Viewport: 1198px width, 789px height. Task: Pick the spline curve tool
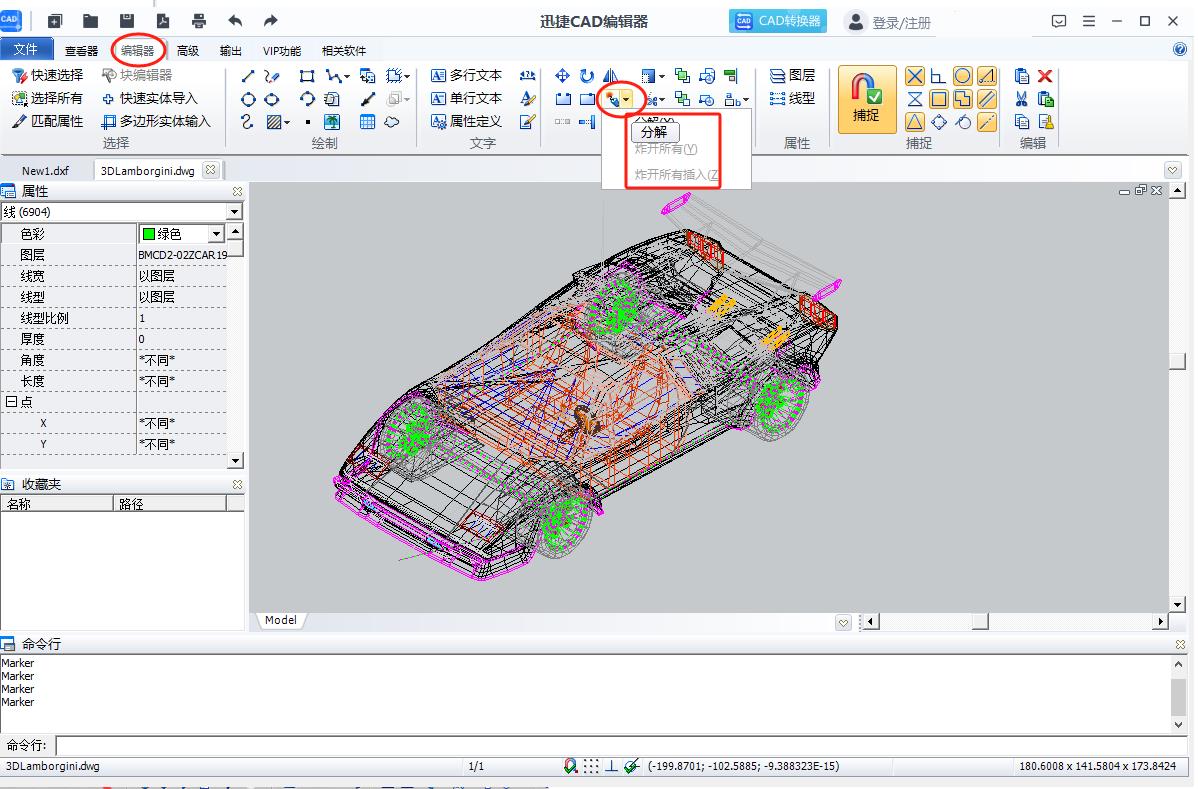248,122
